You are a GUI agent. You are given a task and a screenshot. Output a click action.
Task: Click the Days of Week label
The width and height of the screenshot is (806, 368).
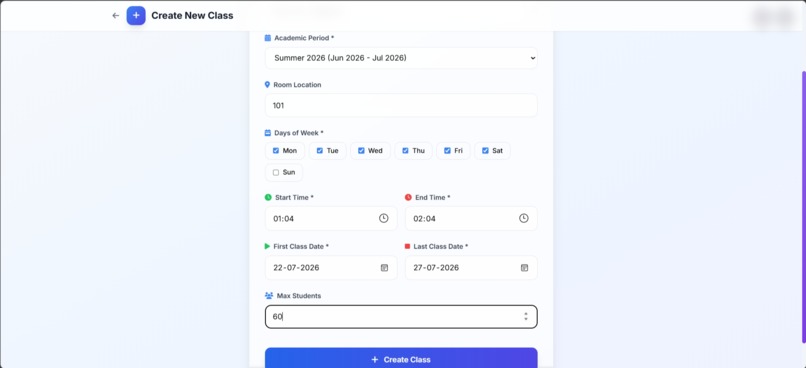pyautogui.click(x=299, y=133)
